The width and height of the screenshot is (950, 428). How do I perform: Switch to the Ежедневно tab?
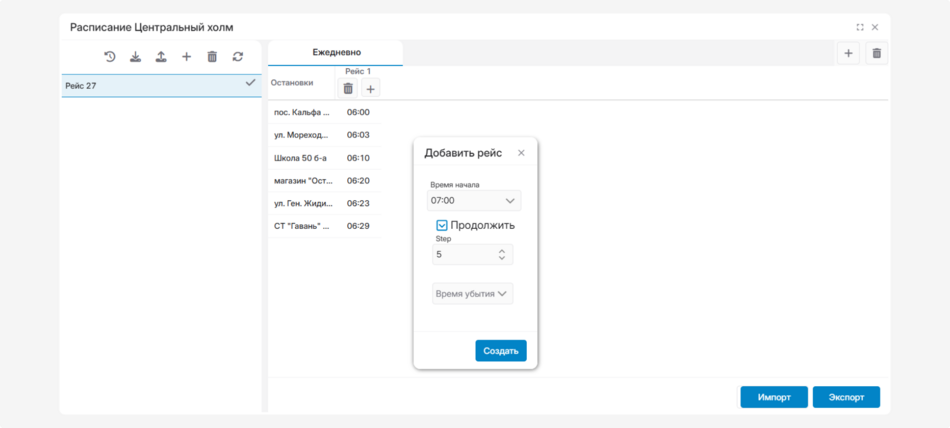(x=336, y=52)
